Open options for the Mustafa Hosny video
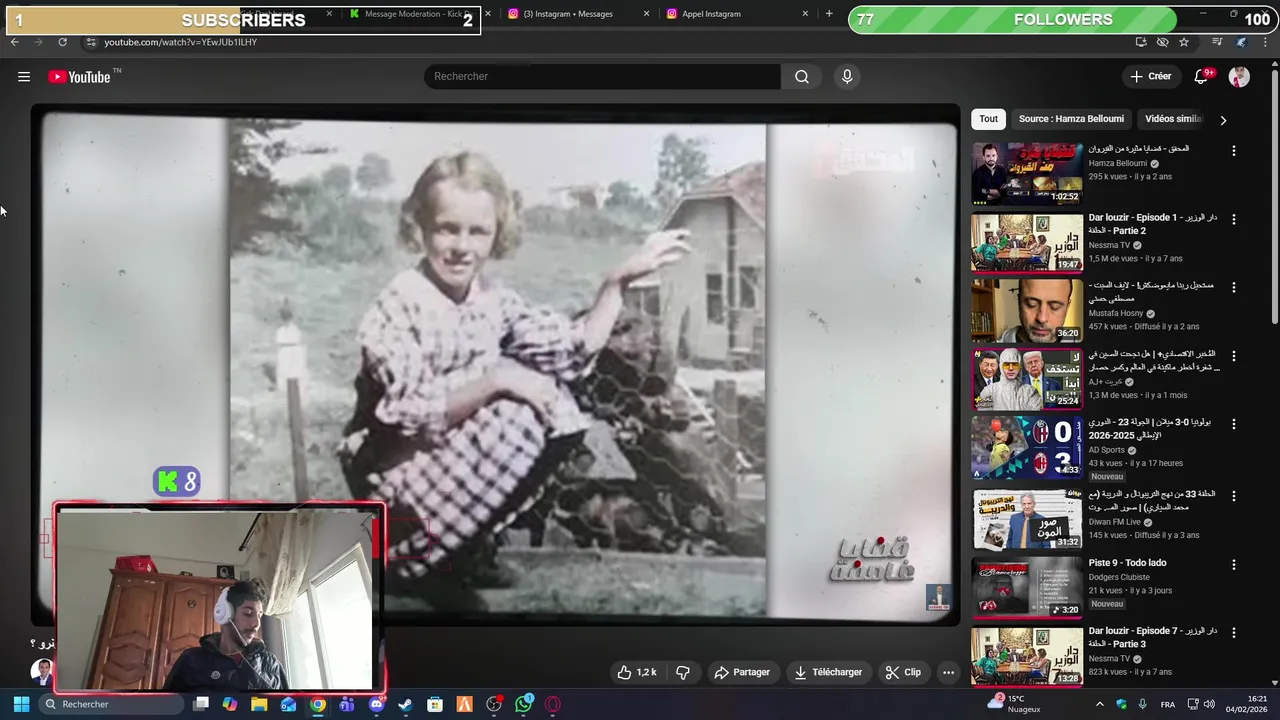 click(x=1233, y=287)
